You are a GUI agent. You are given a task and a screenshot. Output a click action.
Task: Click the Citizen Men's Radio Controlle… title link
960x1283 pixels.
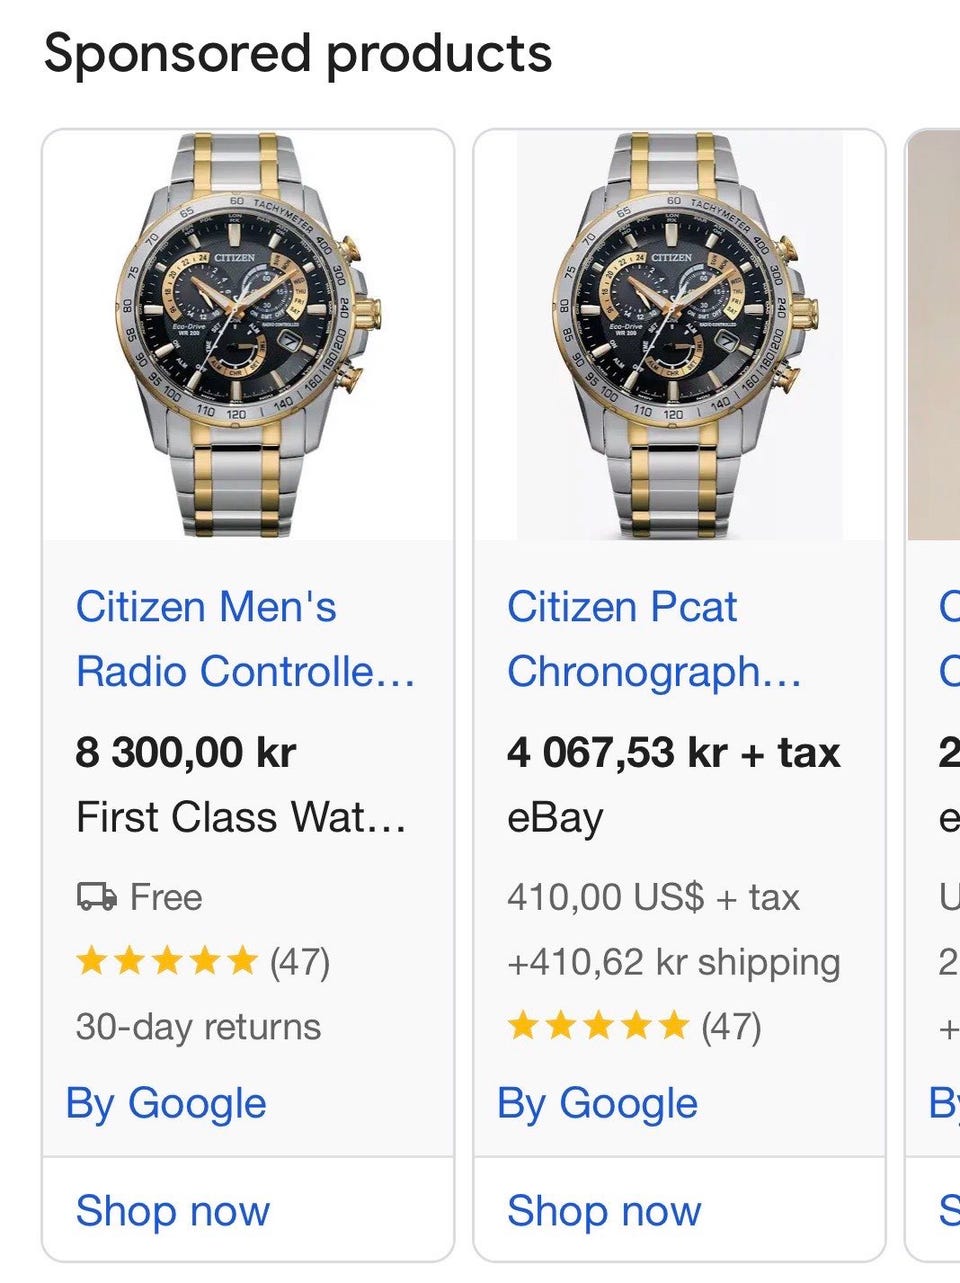tap(246, 639)
